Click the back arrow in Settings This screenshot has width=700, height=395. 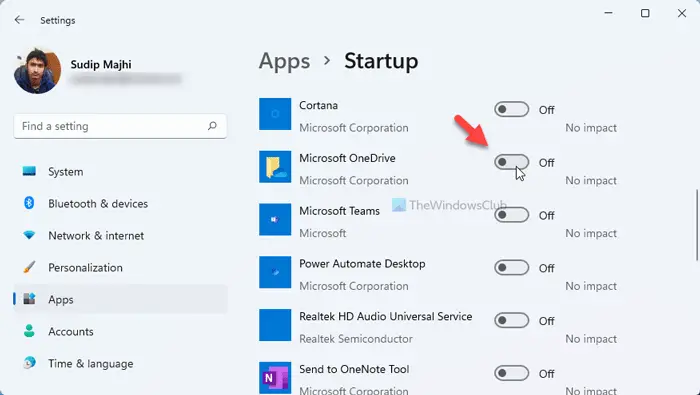pos(19,20)
